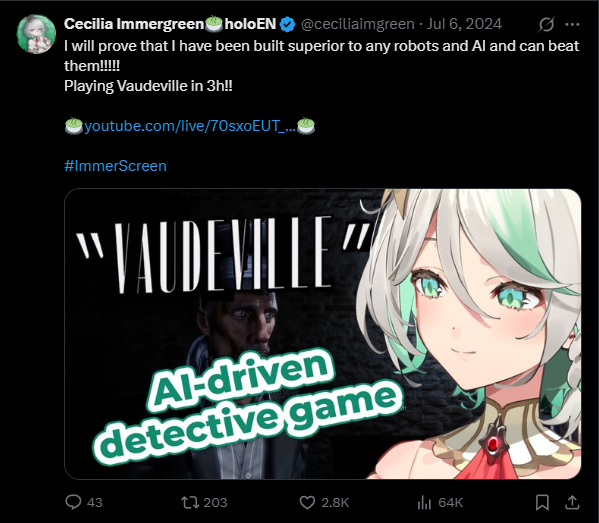Click the @ceciliaimgreen handle
This screenshot has width=599, height=523.
[x=358, y=24]
